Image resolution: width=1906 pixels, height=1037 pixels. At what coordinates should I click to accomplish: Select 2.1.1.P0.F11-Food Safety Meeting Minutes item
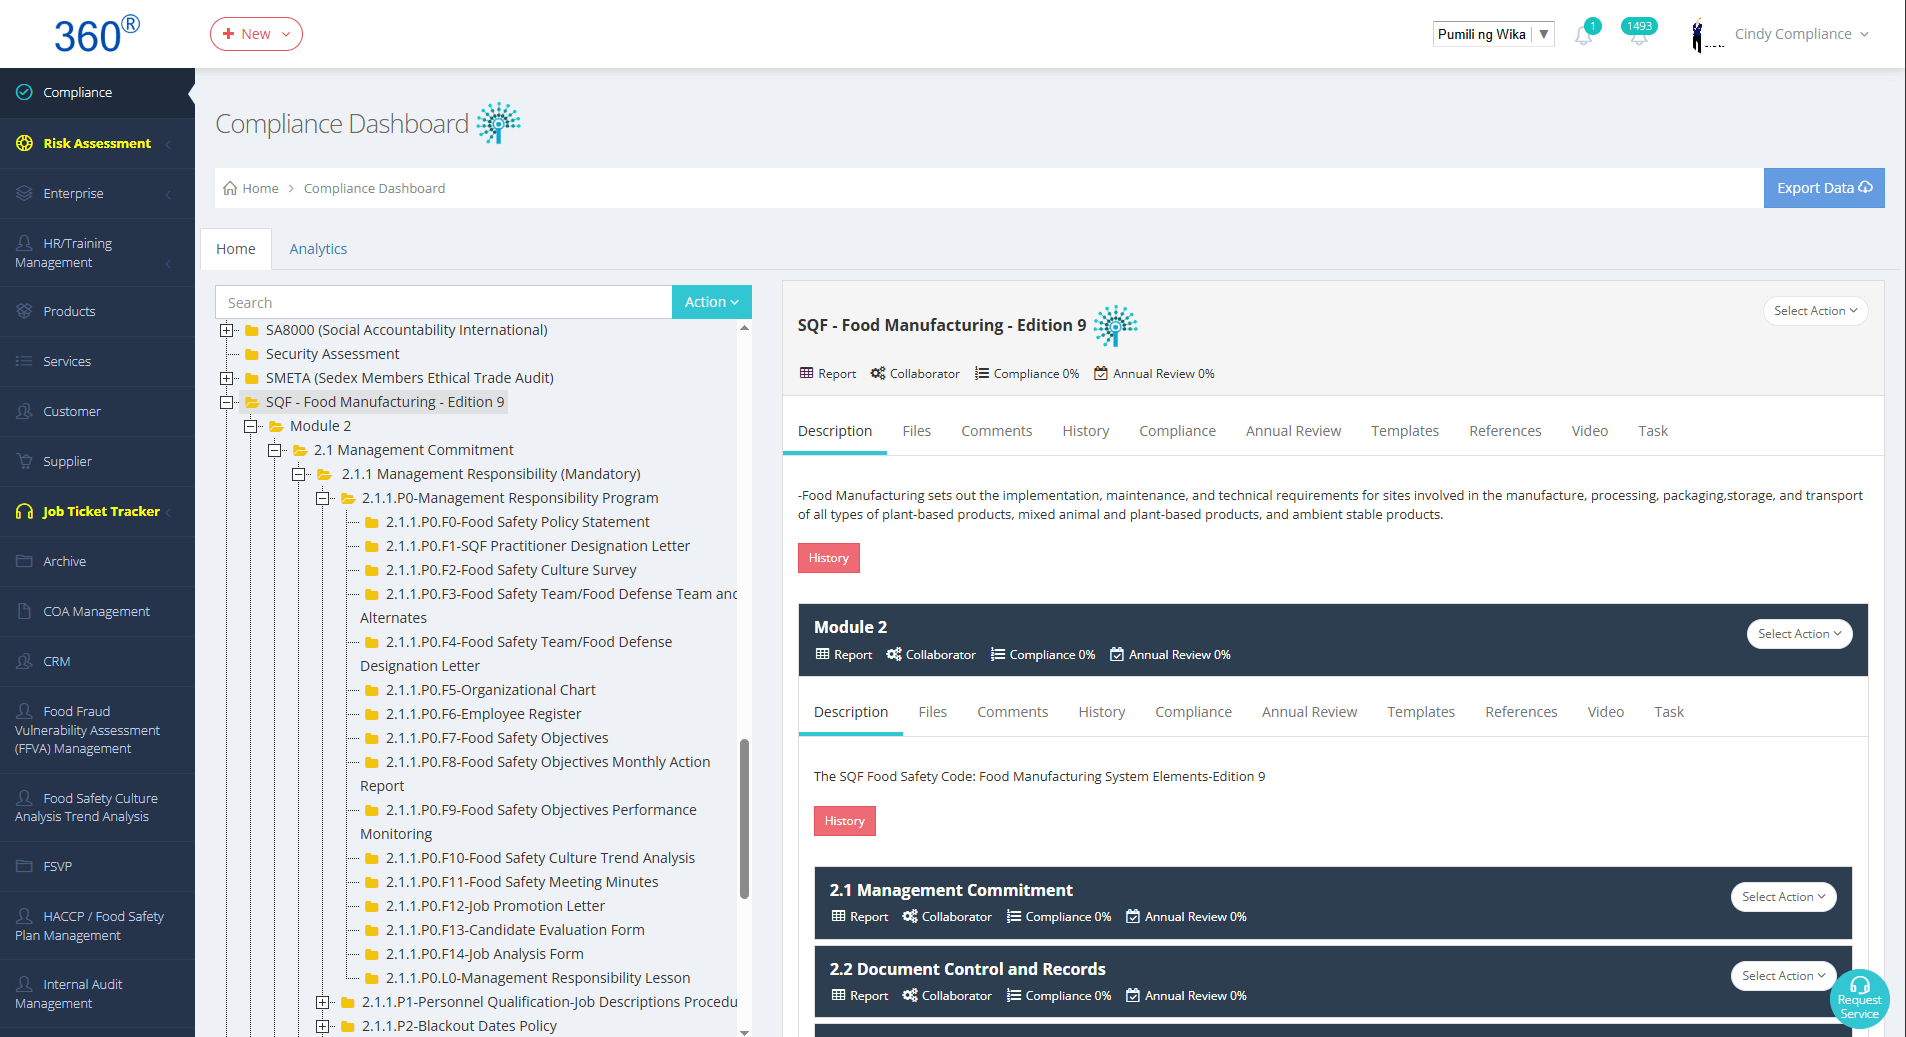point(522,882)
